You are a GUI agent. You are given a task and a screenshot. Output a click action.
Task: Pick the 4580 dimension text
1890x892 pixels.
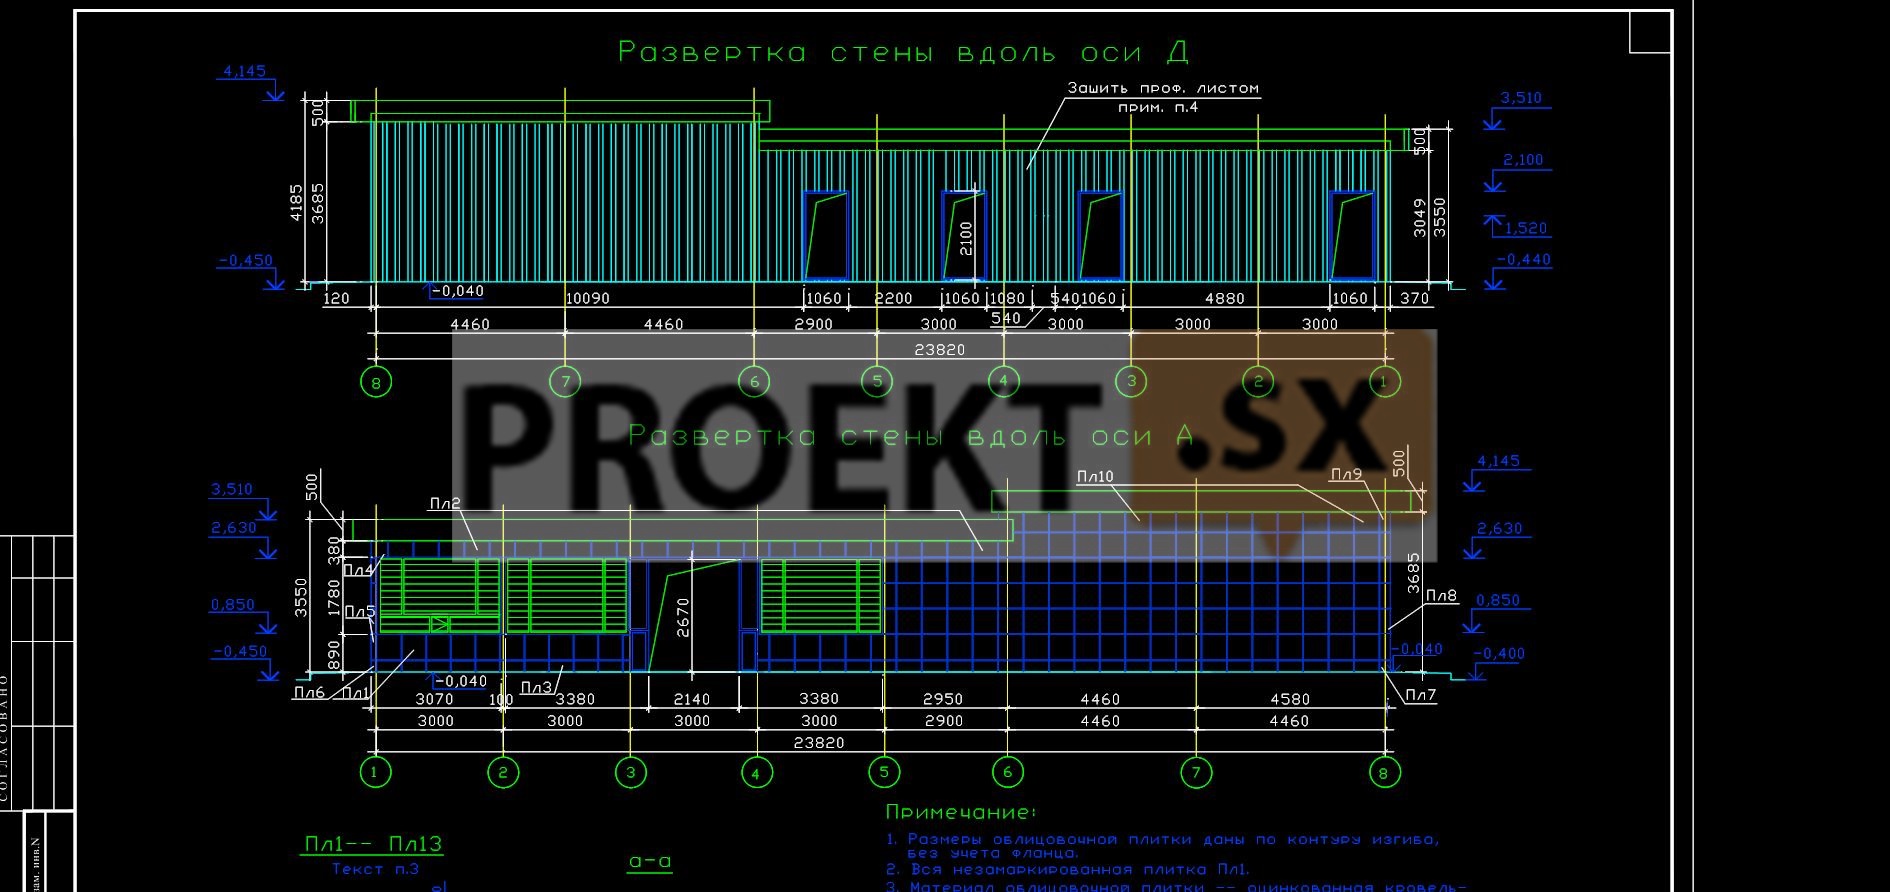[1289, 699]
